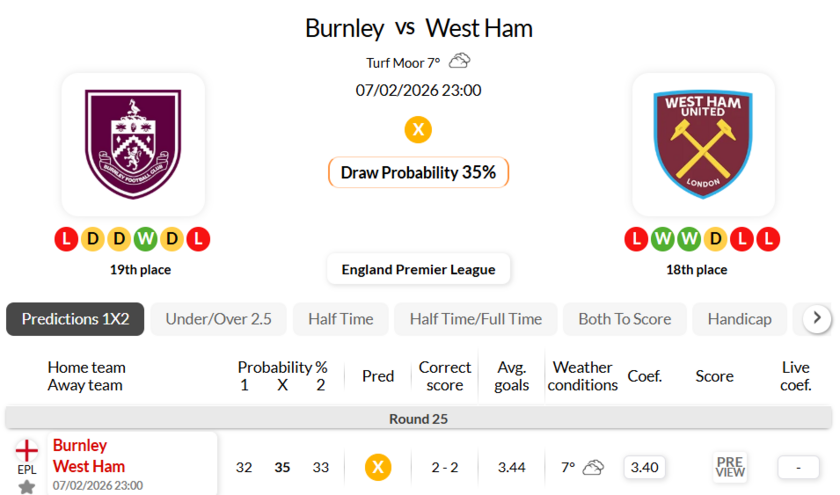Click the star favorite icon under EPL
Image resolution: width=840 pixels, height=495 pixels.
tap(27, 487)
